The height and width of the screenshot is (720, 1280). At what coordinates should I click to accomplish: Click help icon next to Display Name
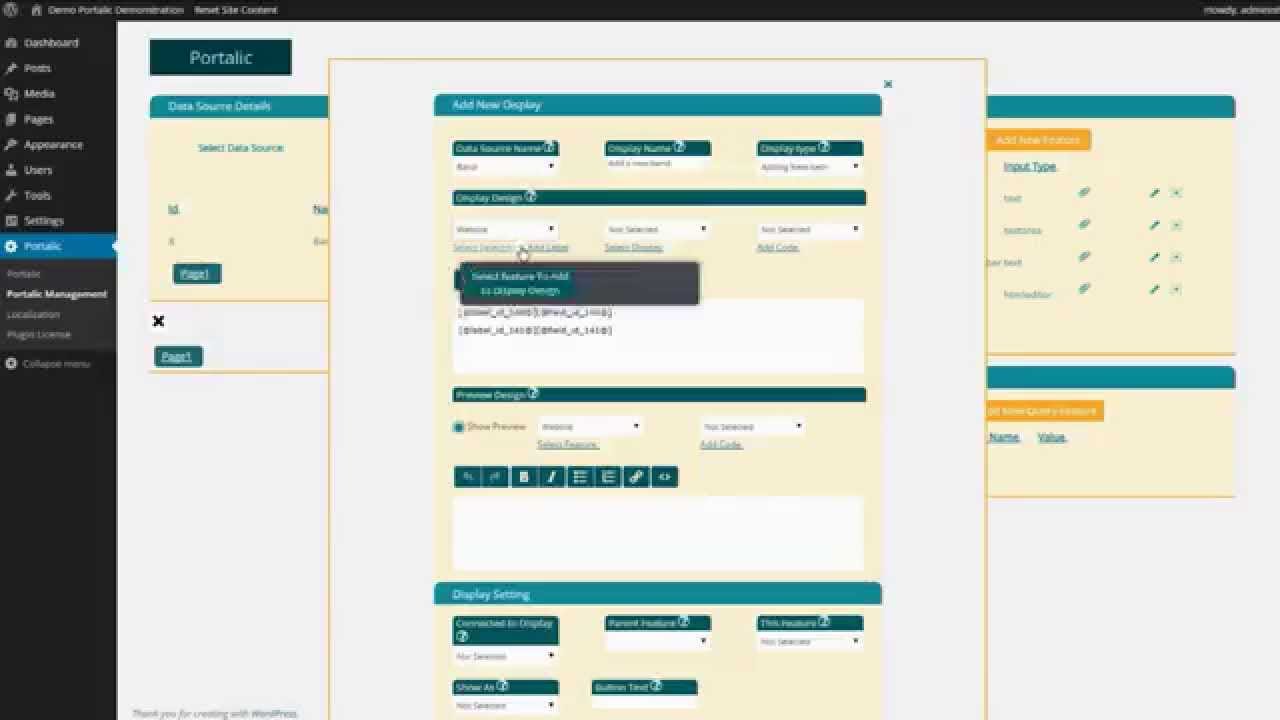coord(679,147)
